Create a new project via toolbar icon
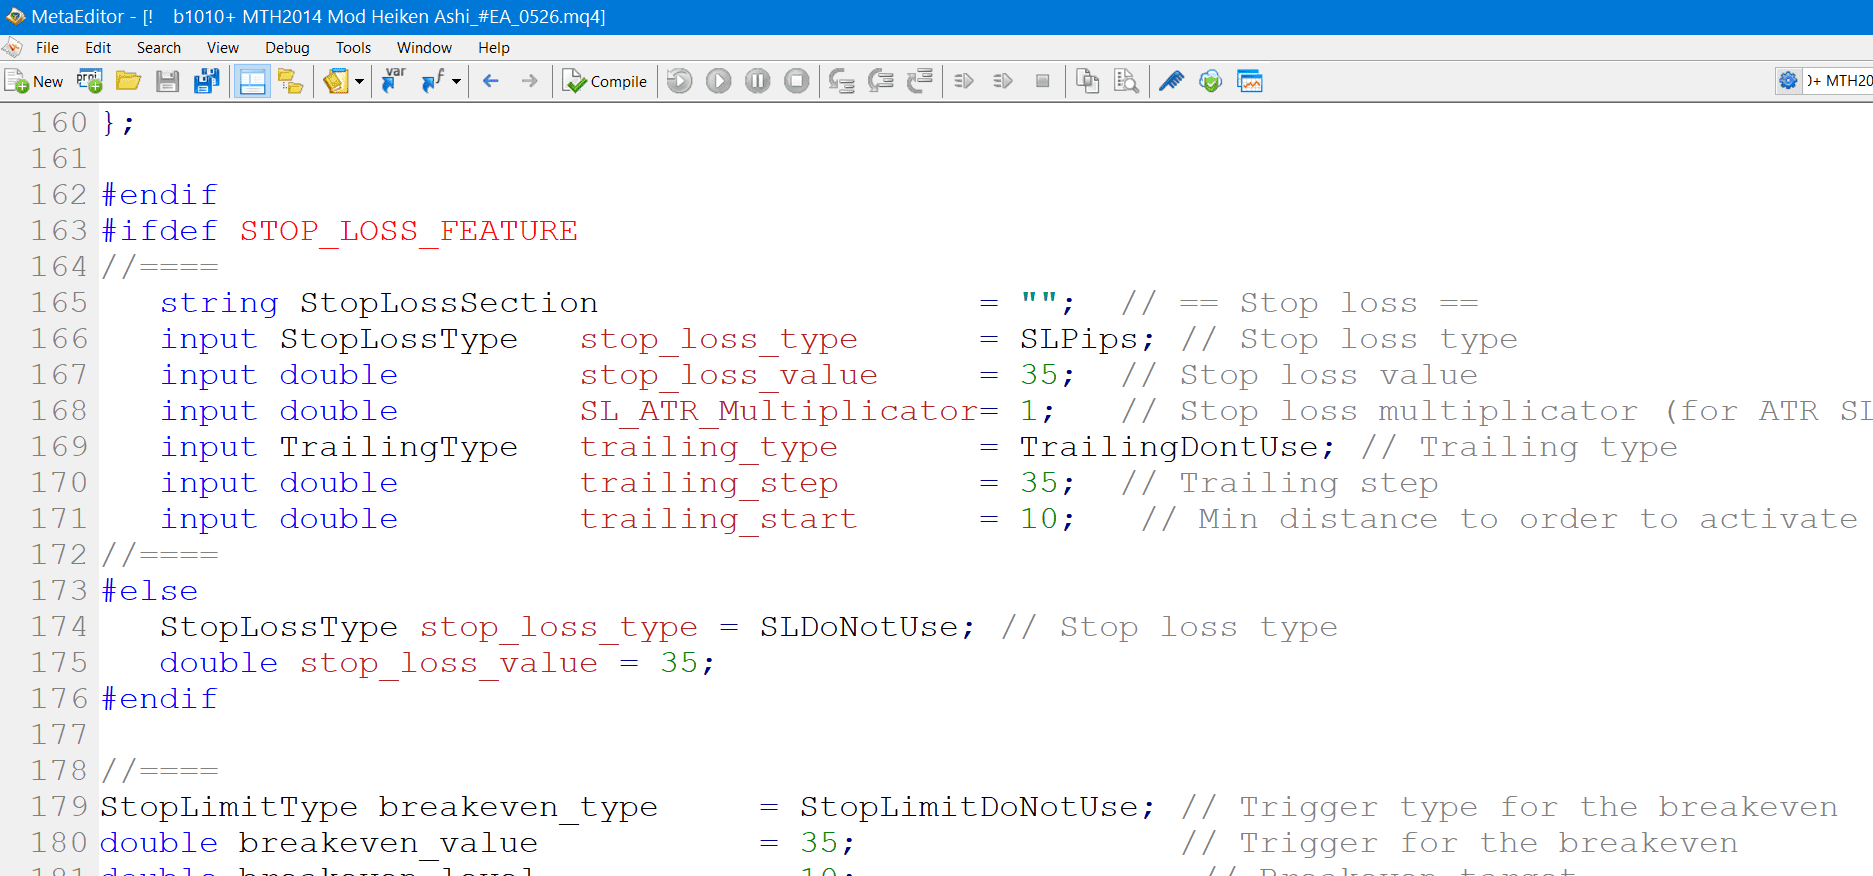Viewport: 1873px width, 876px height. tap(90, 81)
